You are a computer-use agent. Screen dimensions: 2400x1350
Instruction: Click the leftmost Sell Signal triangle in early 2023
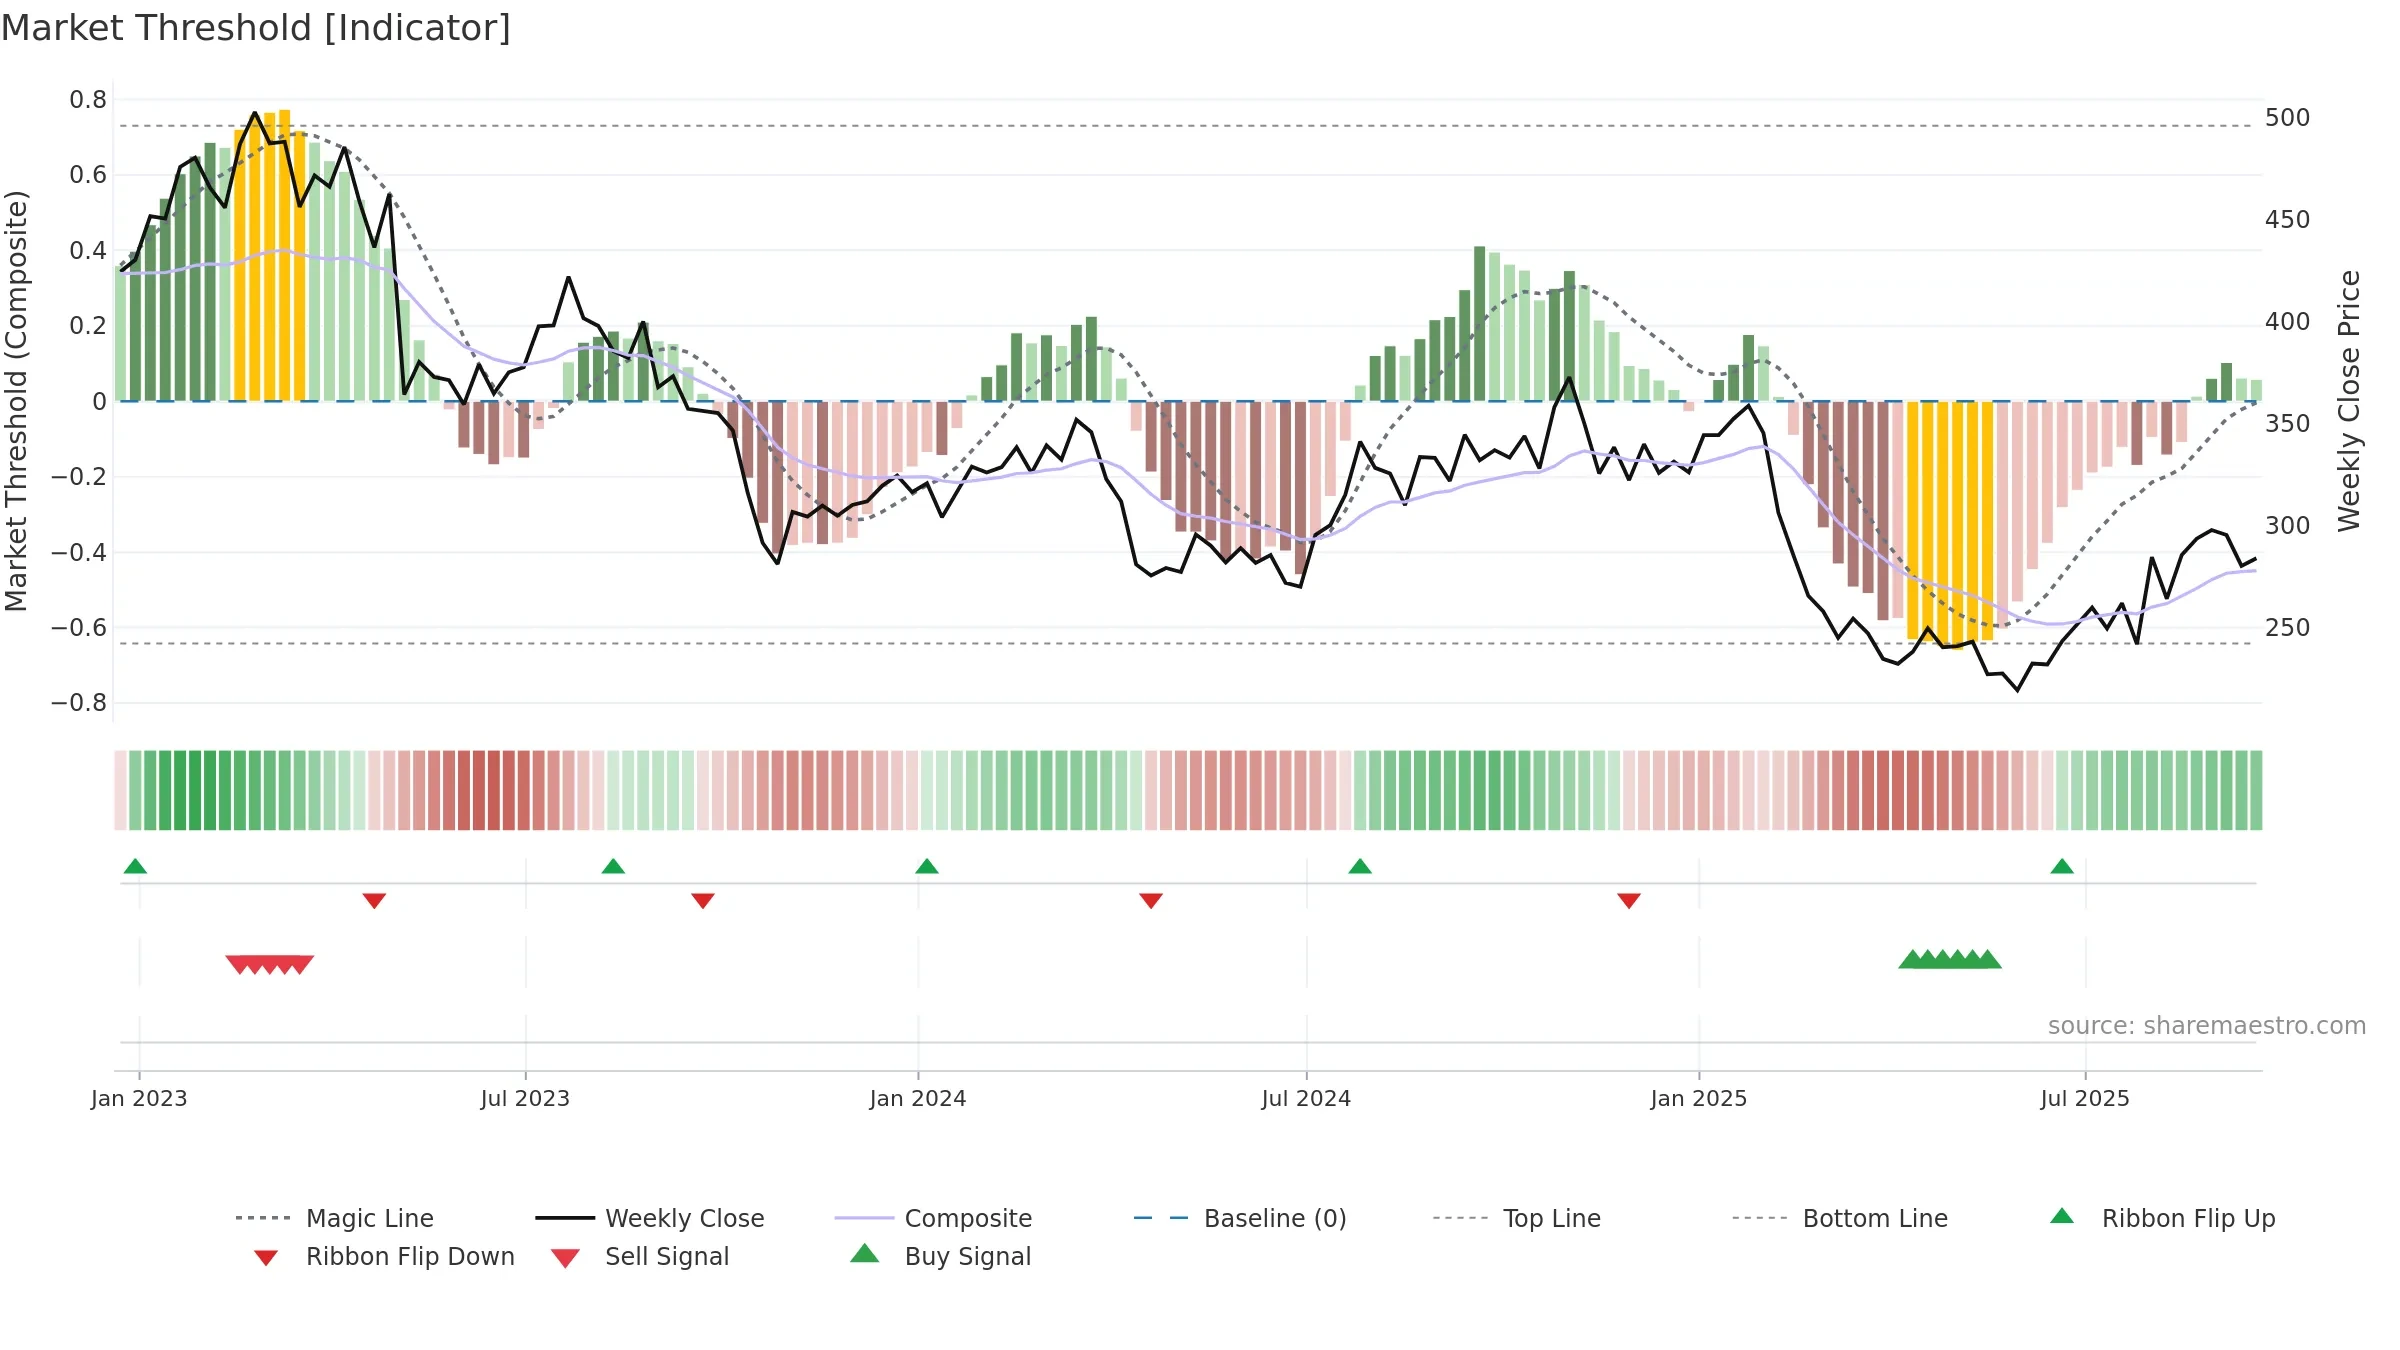coord(237,964)
